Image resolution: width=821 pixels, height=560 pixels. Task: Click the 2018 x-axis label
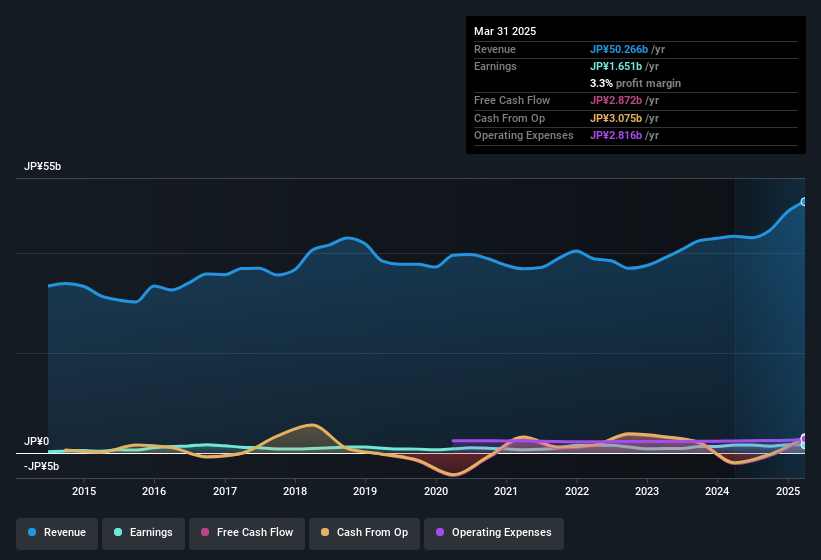[295, 491]
